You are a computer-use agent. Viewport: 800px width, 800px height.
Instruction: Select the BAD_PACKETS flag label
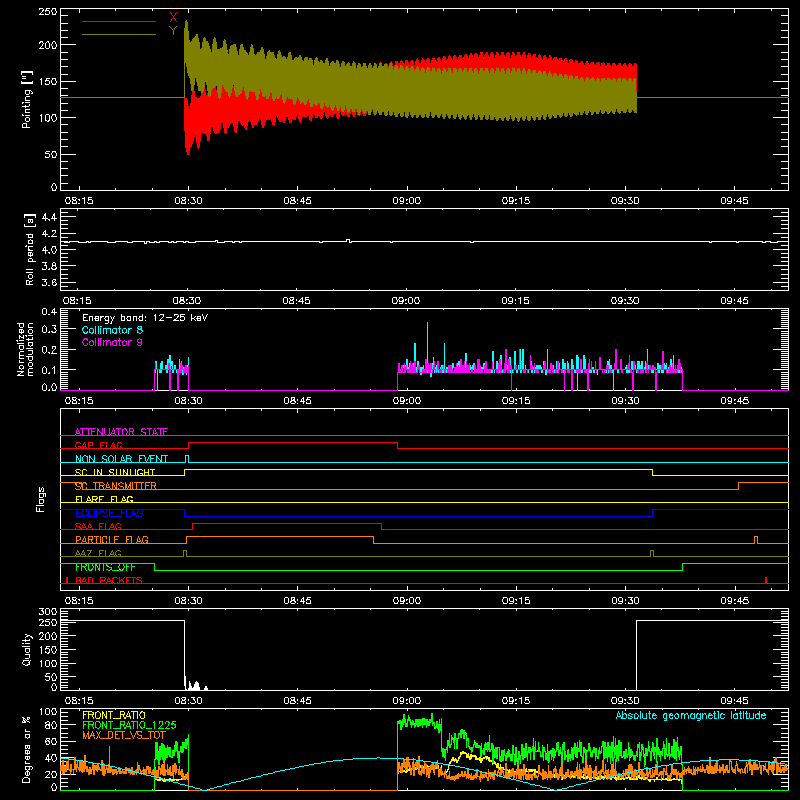pos(109,580)
